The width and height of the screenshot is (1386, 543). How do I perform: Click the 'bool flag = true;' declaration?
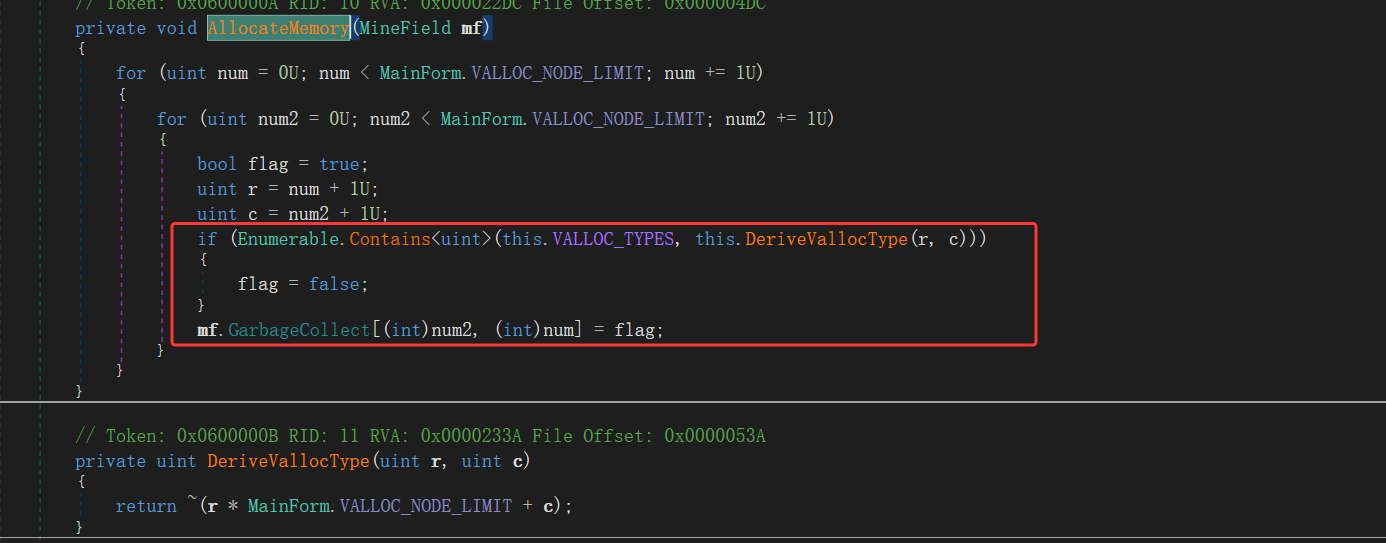(x=283, y=164)
